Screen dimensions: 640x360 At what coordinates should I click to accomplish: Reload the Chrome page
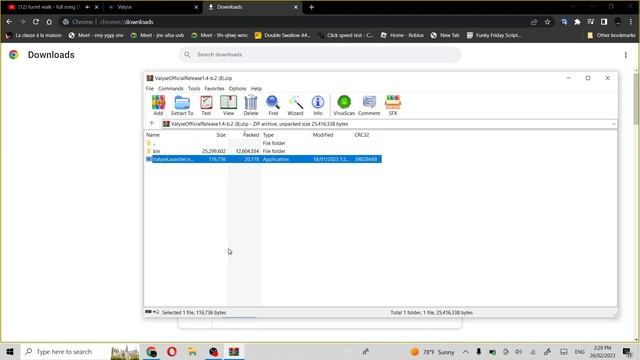[x=36, y=22]
